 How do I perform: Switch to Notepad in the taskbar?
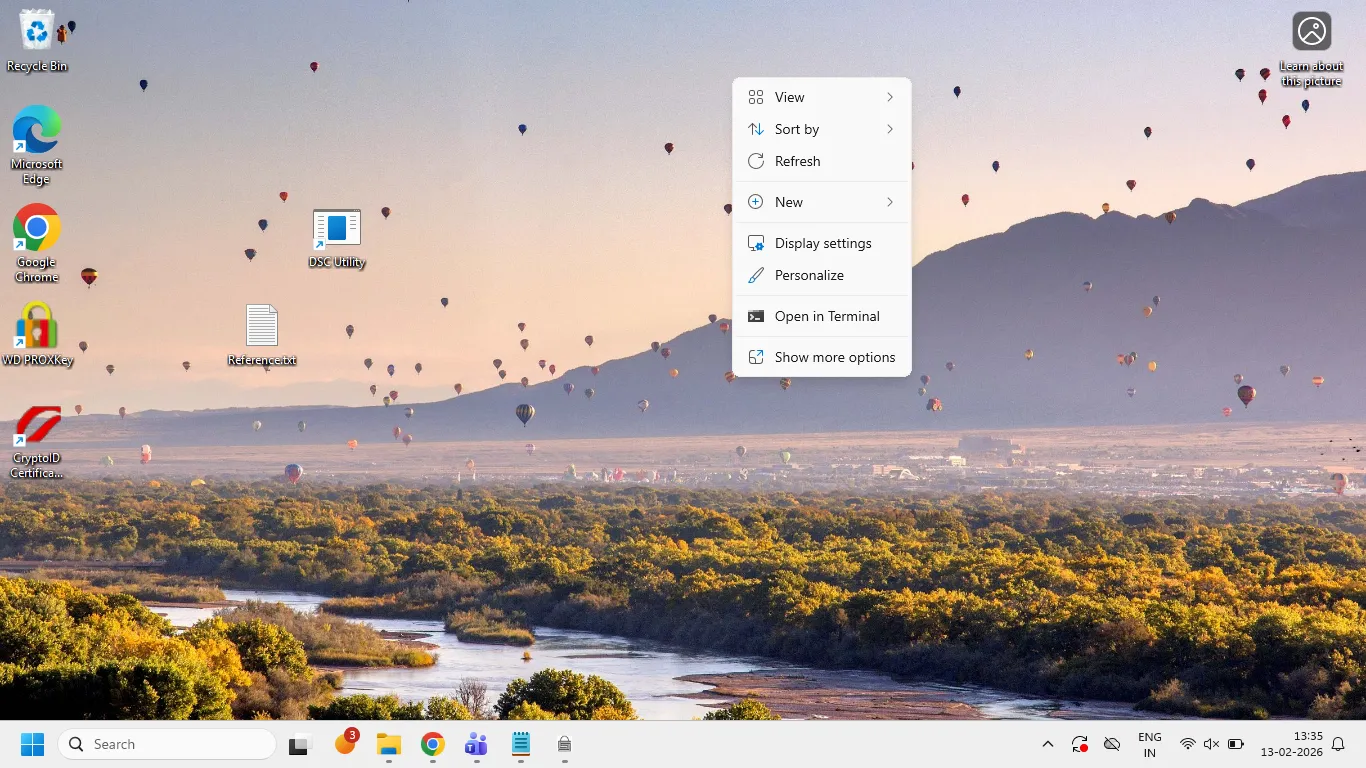click(x=520, y=744)
